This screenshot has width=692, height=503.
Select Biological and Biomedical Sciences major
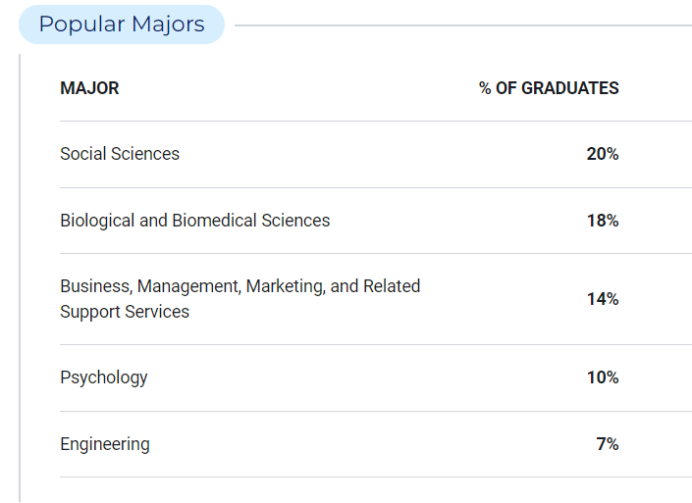tap(195, 221)
